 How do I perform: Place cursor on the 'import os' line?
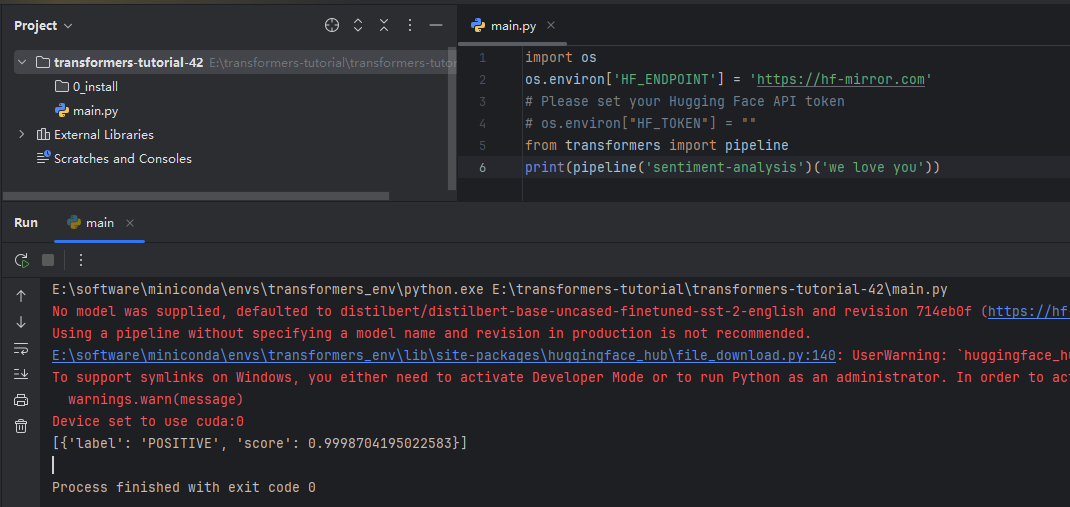(x=561, y=58)
